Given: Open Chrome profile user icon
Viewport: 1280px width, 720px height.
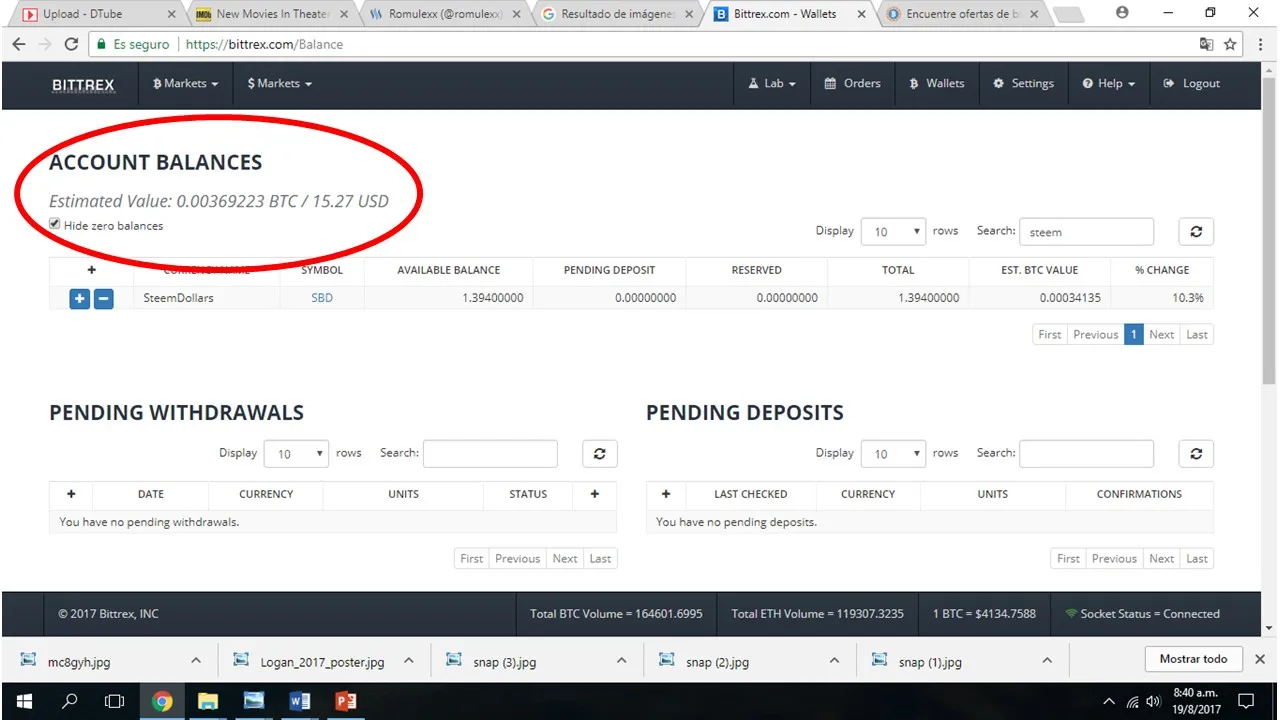Looking at the screenshot, I should pos(1121,13).
